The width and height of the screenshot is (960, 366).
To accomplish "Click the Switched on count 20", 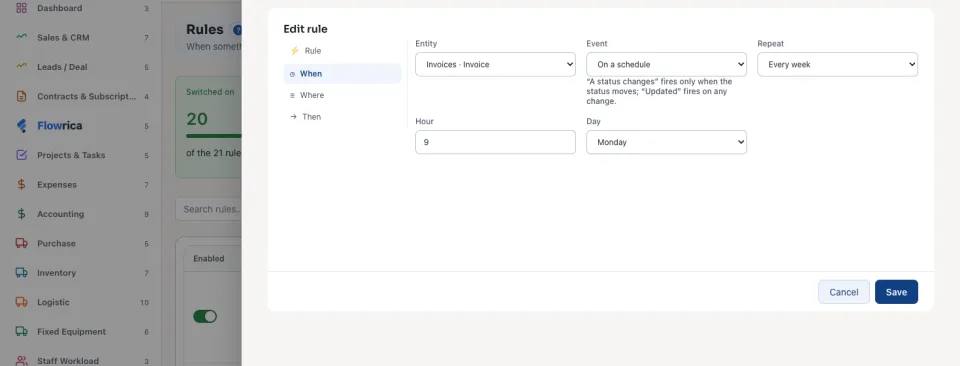I will pos(197,119).
